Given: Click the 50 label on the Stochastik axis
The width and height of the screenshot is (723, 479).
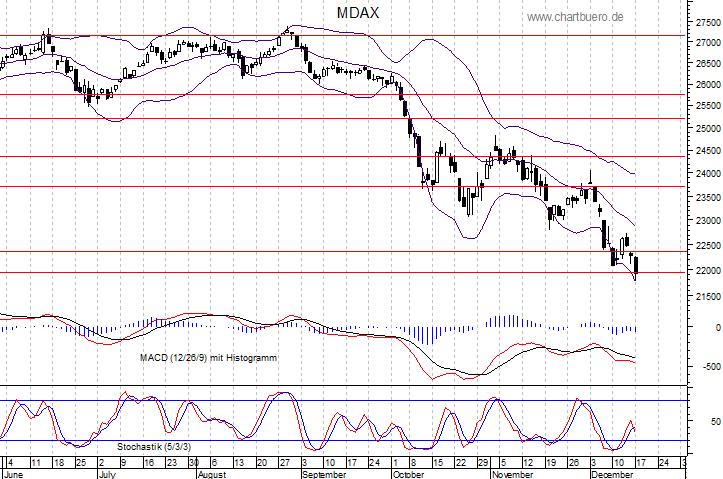Looking at the screenshot, I should point(714,422).
